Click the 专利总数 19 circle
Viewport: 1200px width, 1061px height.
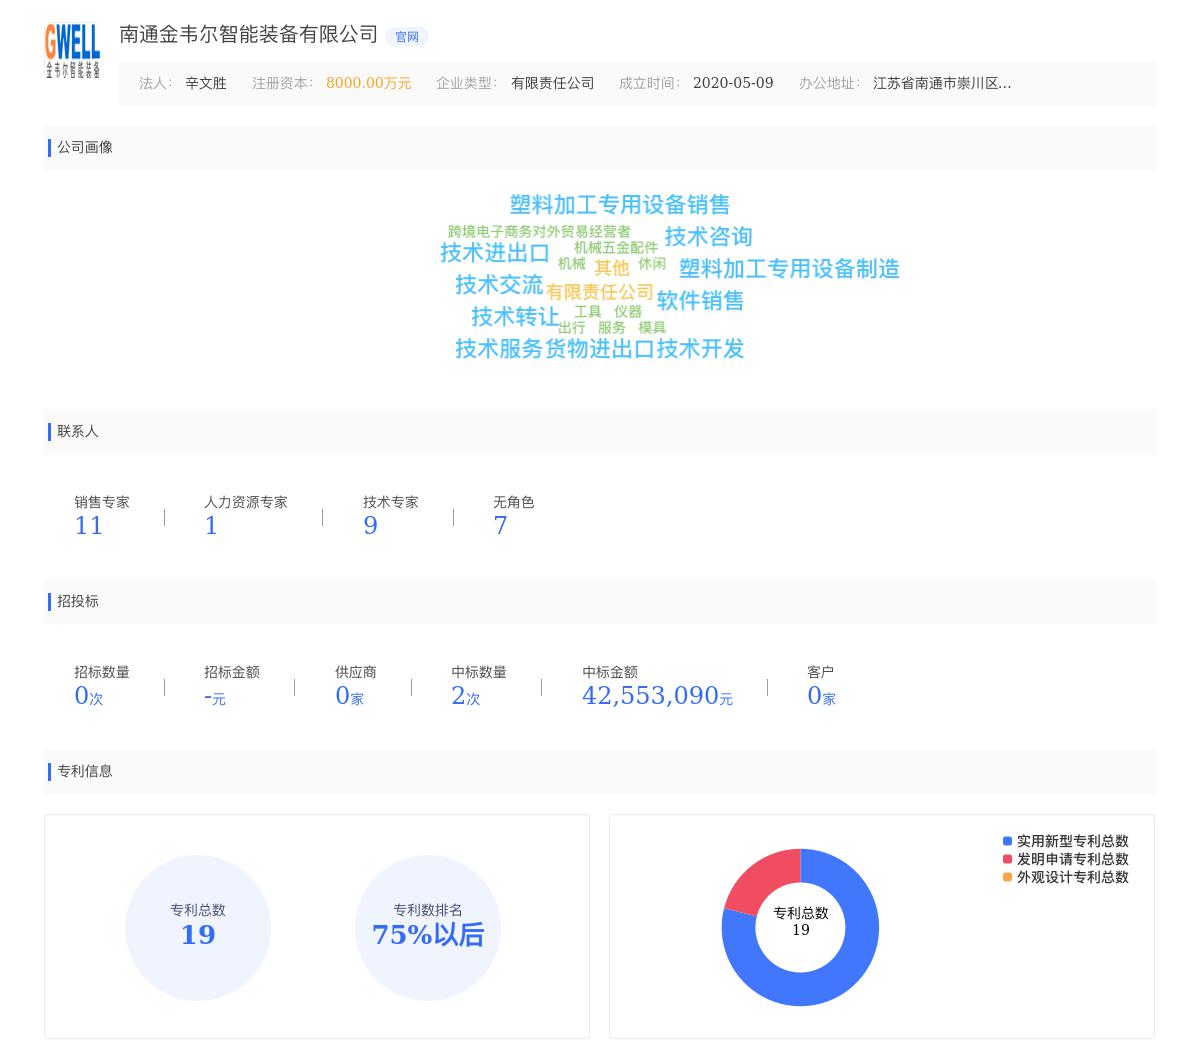coord(198,928)
